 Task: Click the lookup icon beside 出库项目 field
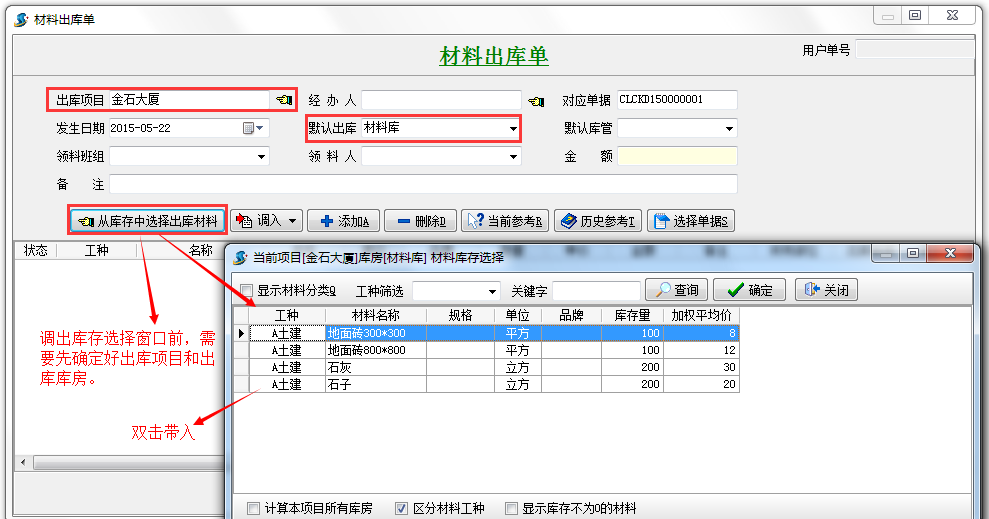click(284, 100)
